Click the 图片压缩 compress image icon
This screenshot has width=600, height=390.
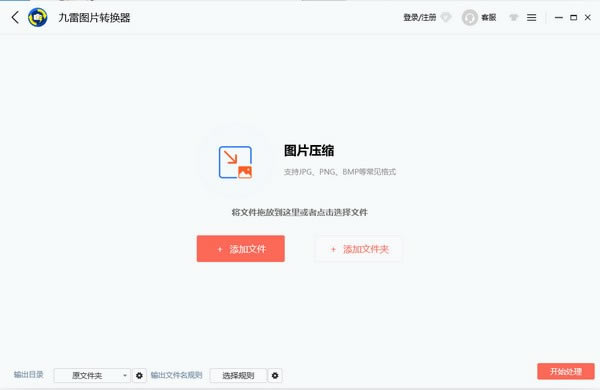point(235,162)
